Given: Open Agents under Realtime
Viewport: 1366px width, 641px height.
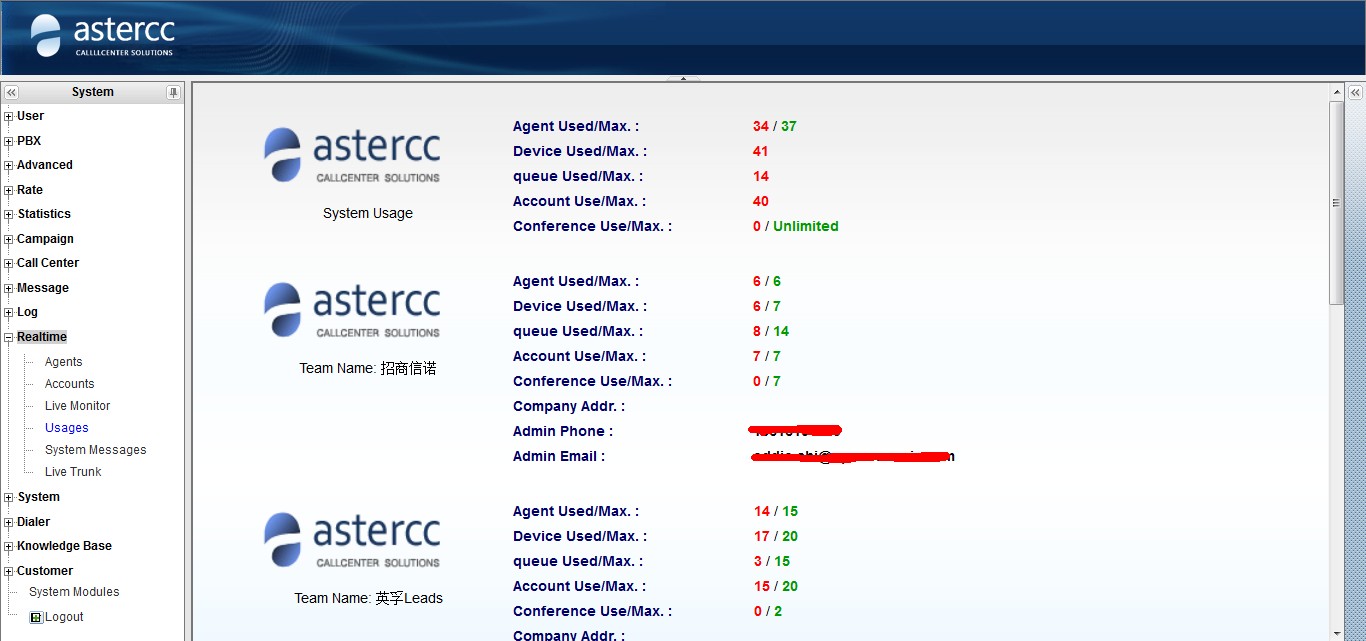Looking at the screenshot, I should pos(63,362).
